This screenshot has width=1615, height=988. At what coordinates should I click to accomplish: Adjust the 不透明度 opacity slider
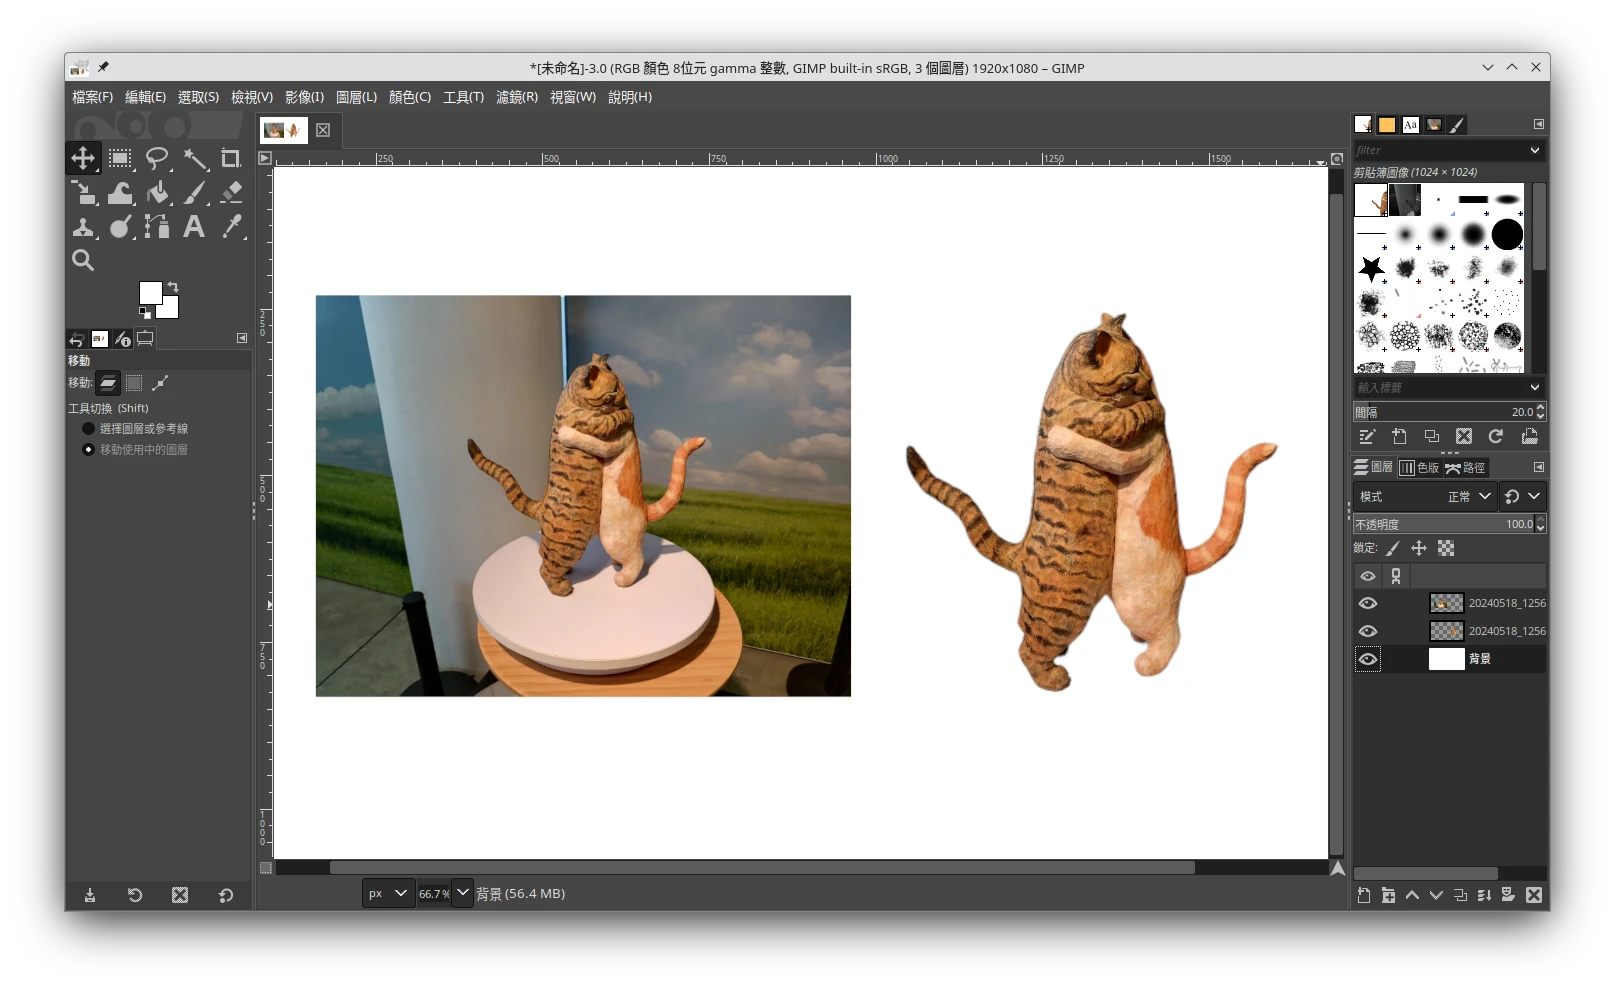[x=1442, y=524]
